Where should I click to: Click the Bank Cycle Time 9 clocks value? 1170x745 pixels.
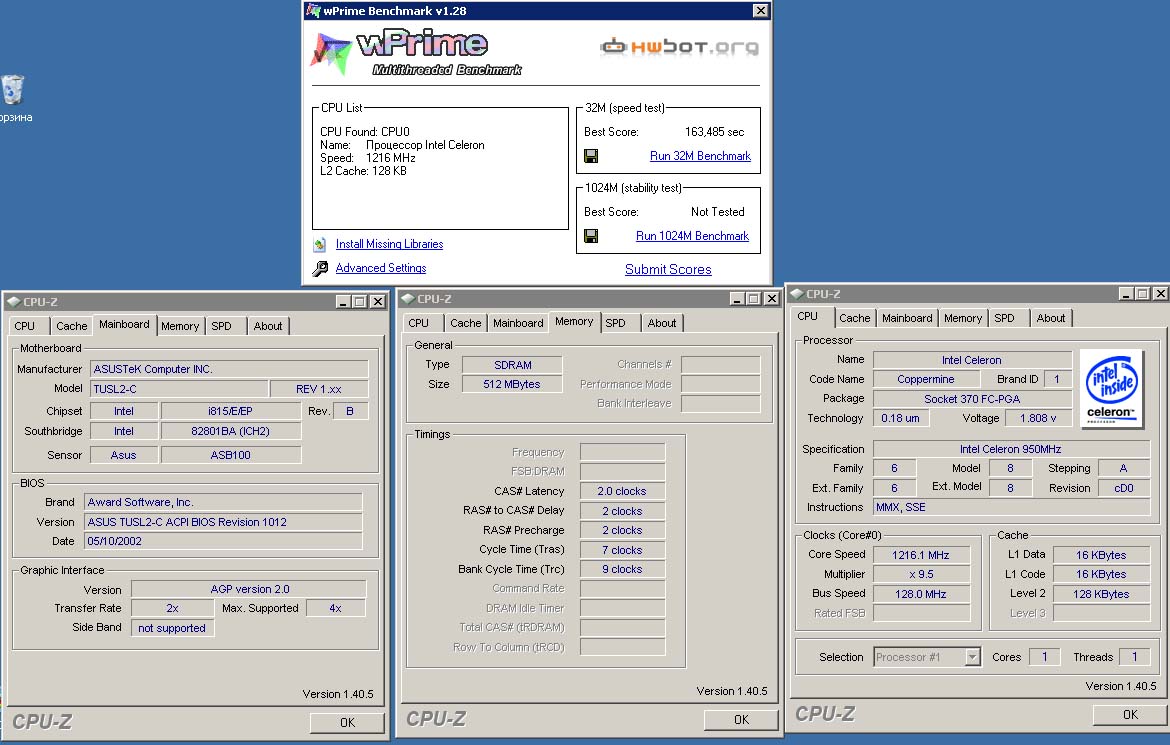[x=622, y=569]
